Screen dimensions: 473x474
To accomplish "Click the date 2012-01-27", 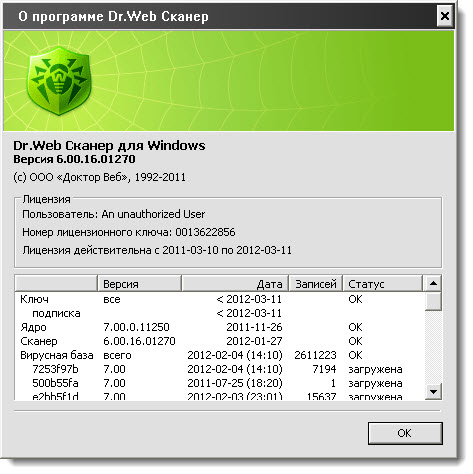I will pos(254,341).
